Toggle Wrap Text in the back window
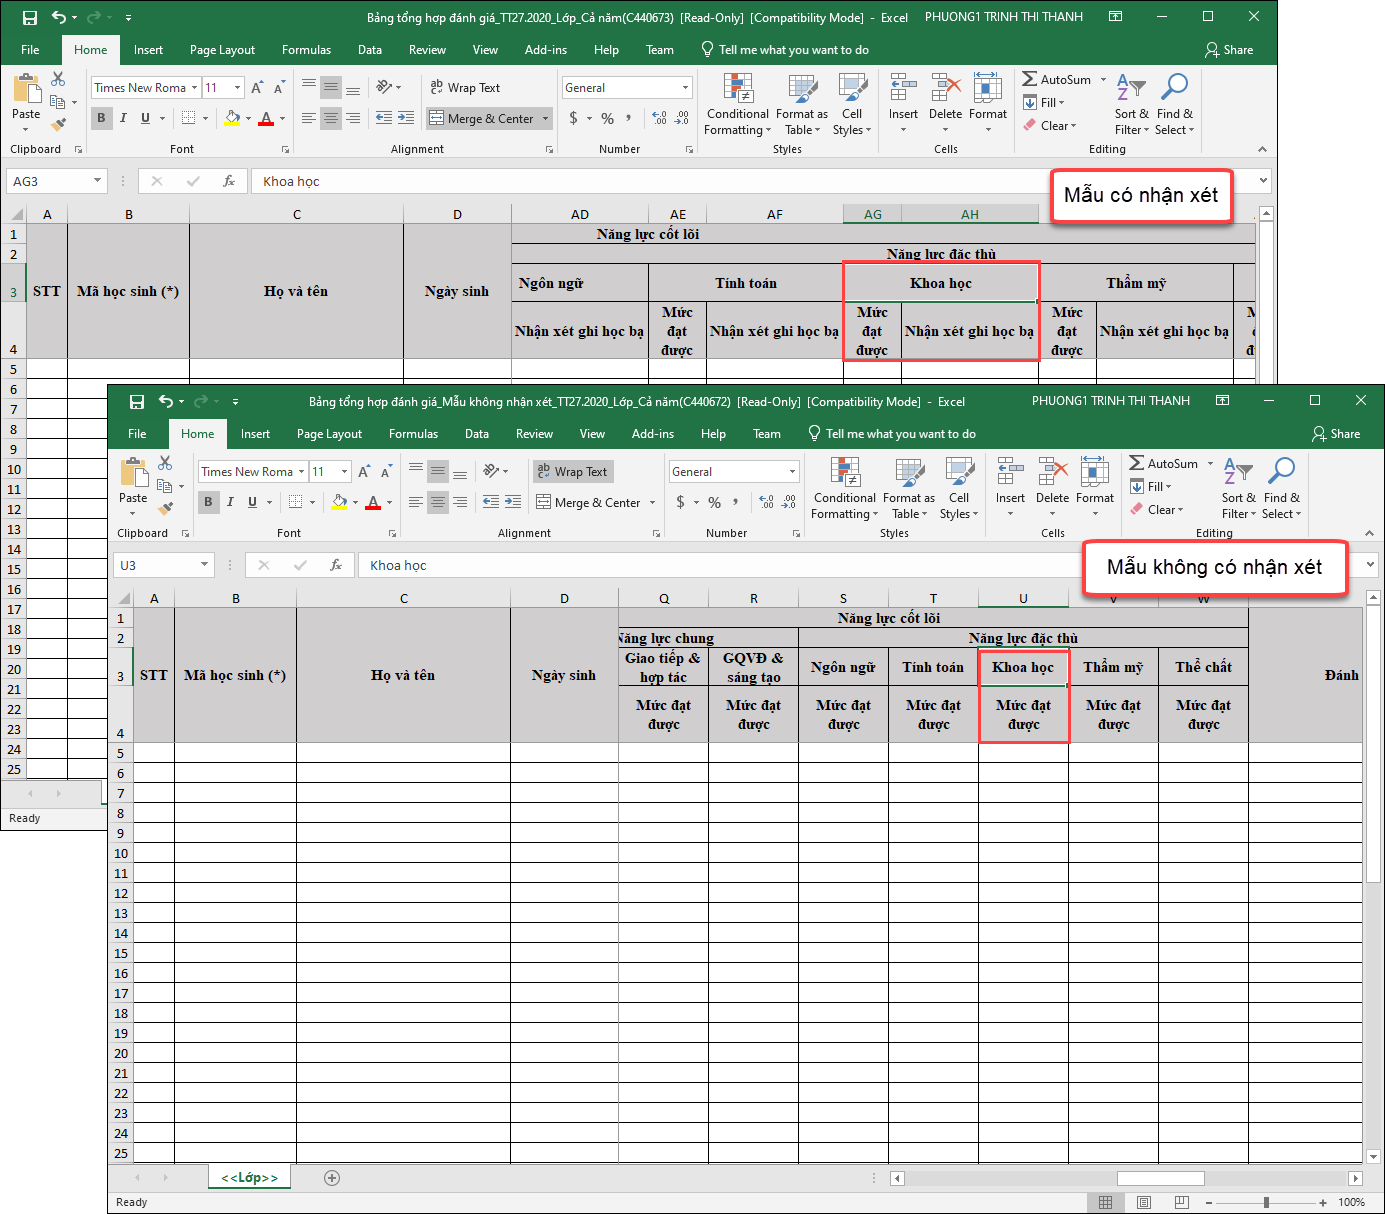Screen dimensions: 1385x1214 [x=466, y=88]
